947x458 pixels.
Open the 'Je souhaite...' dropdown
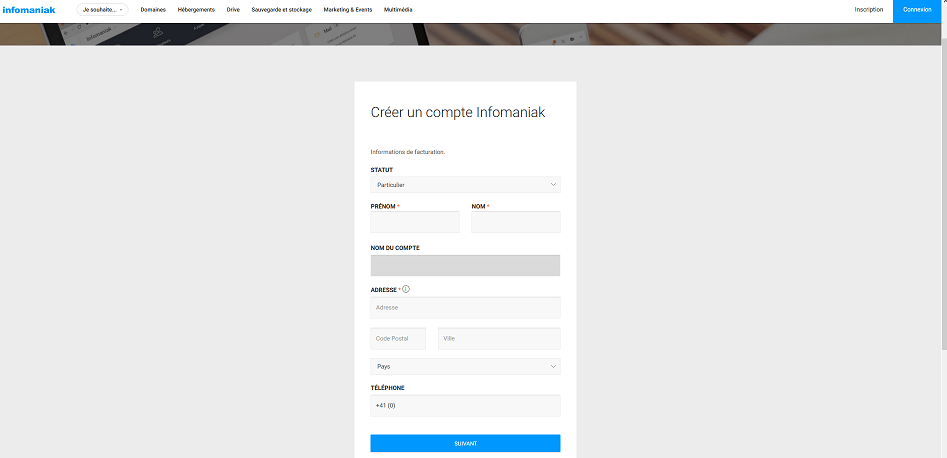coord(102,10)
